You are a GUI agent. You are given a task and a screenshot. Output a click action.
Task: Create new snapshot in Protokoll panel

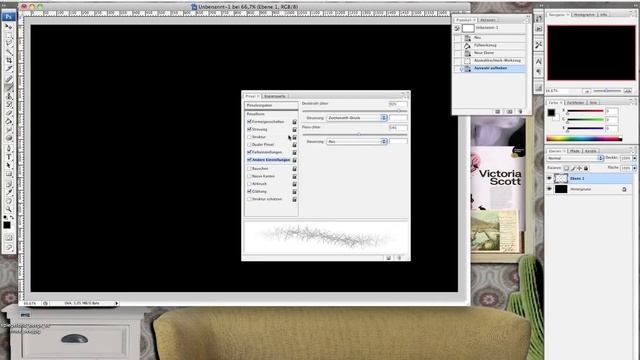pyautogui.click(x=509, y=111)
